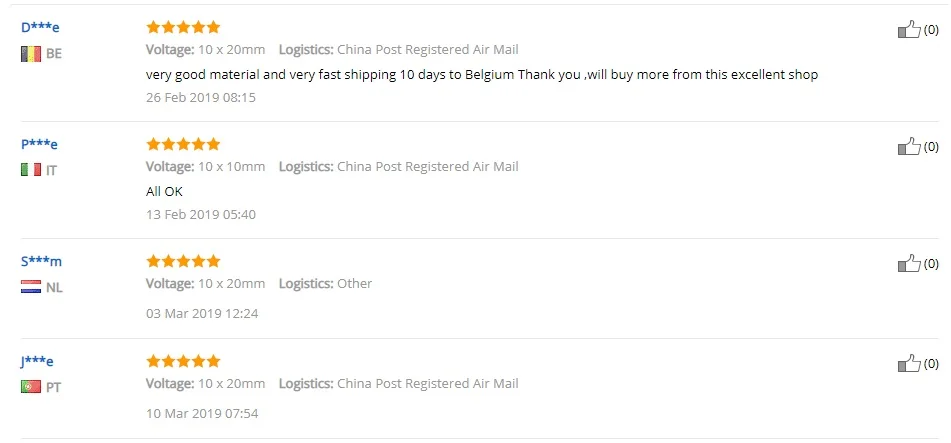Click the 26 Feb 2019 08:15 timestamp
The height and width of the screenshot is (443, 951).
pos(201,98)
